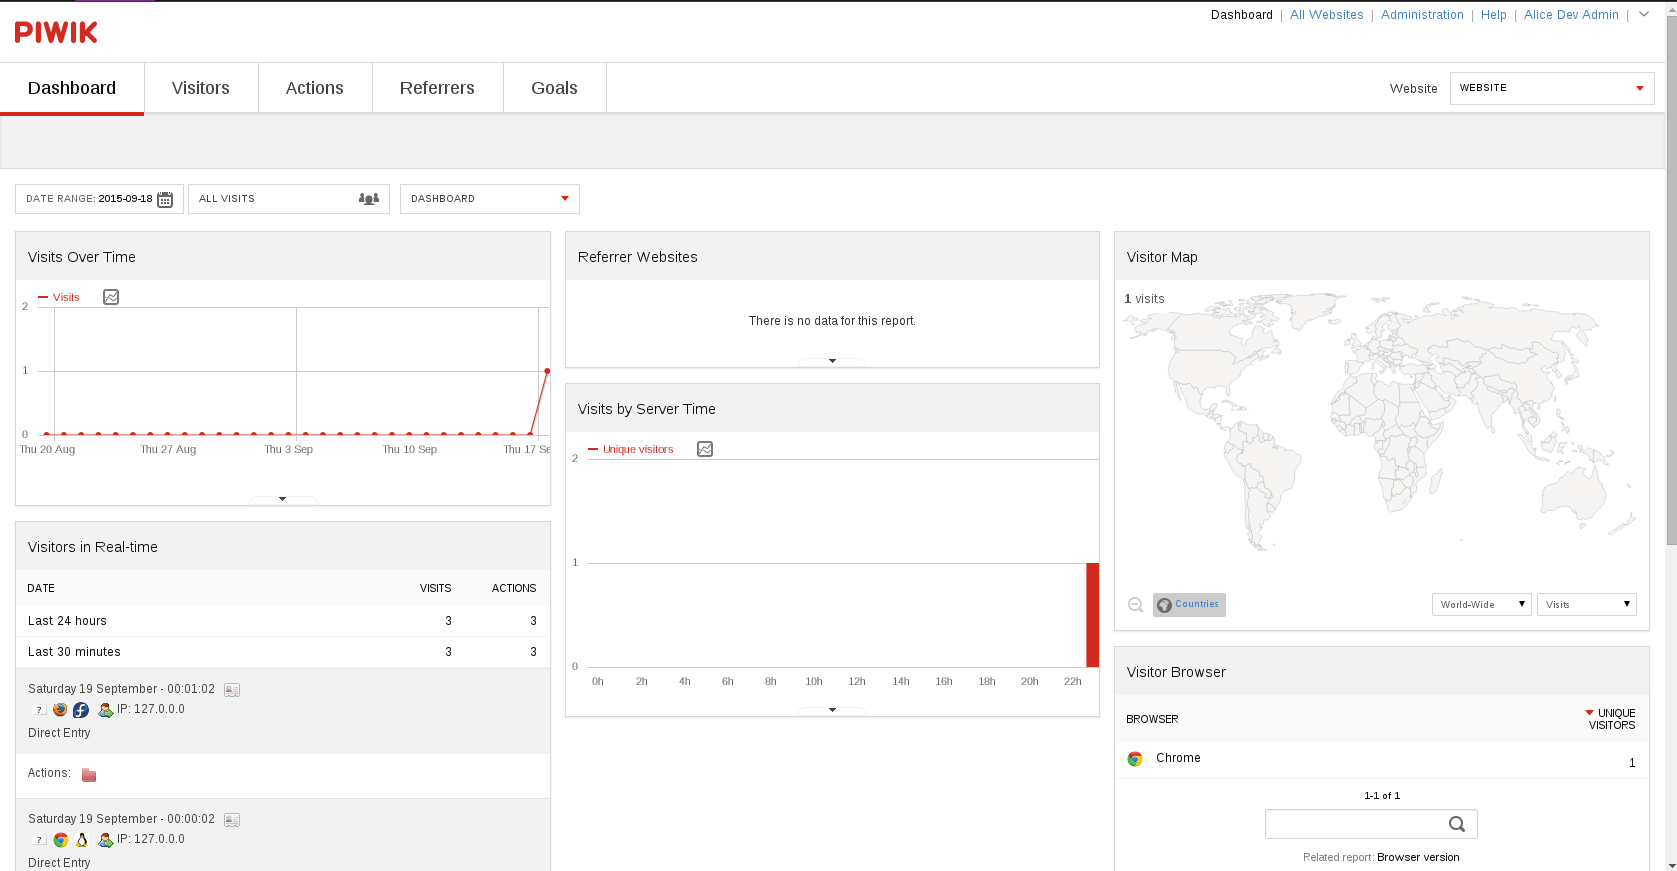Open the Dashboard selector dropdown
Viewport: 1677px width, 871px height.
click(490, 199)
